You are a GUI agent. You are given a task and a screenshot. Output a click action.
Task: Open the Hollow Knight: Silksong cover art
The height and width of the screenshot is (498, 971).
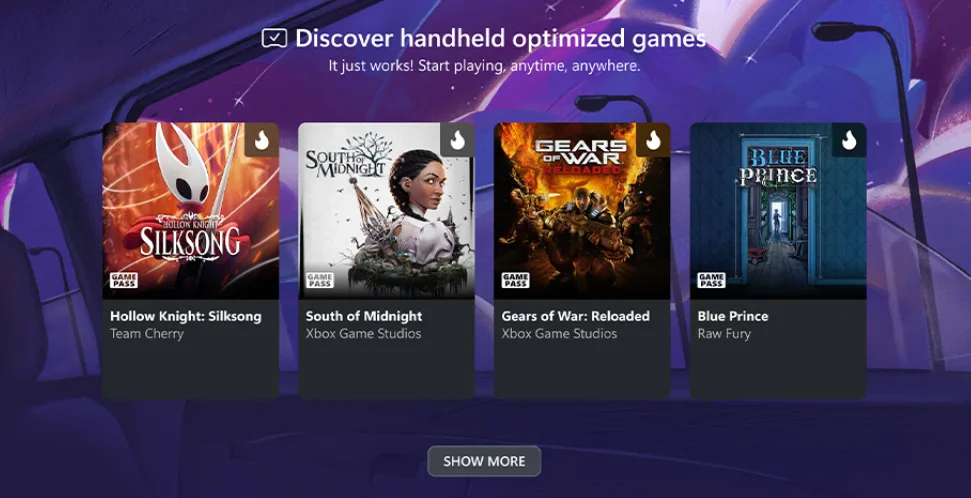coord(191,211)
